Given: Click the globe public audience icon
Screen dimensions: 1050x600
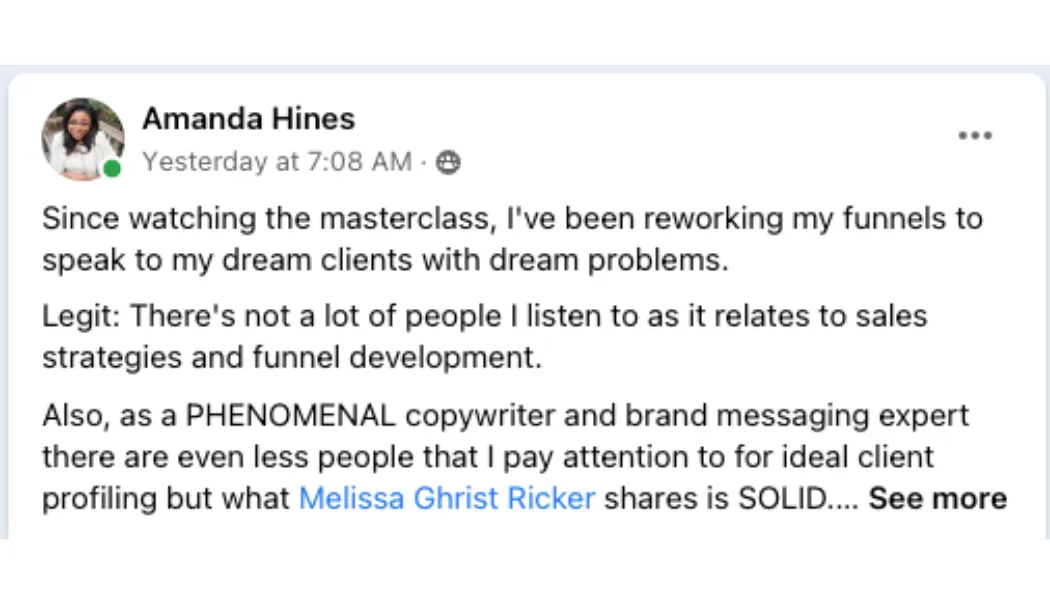Looking at the screenshot, I should pos(448,162).
